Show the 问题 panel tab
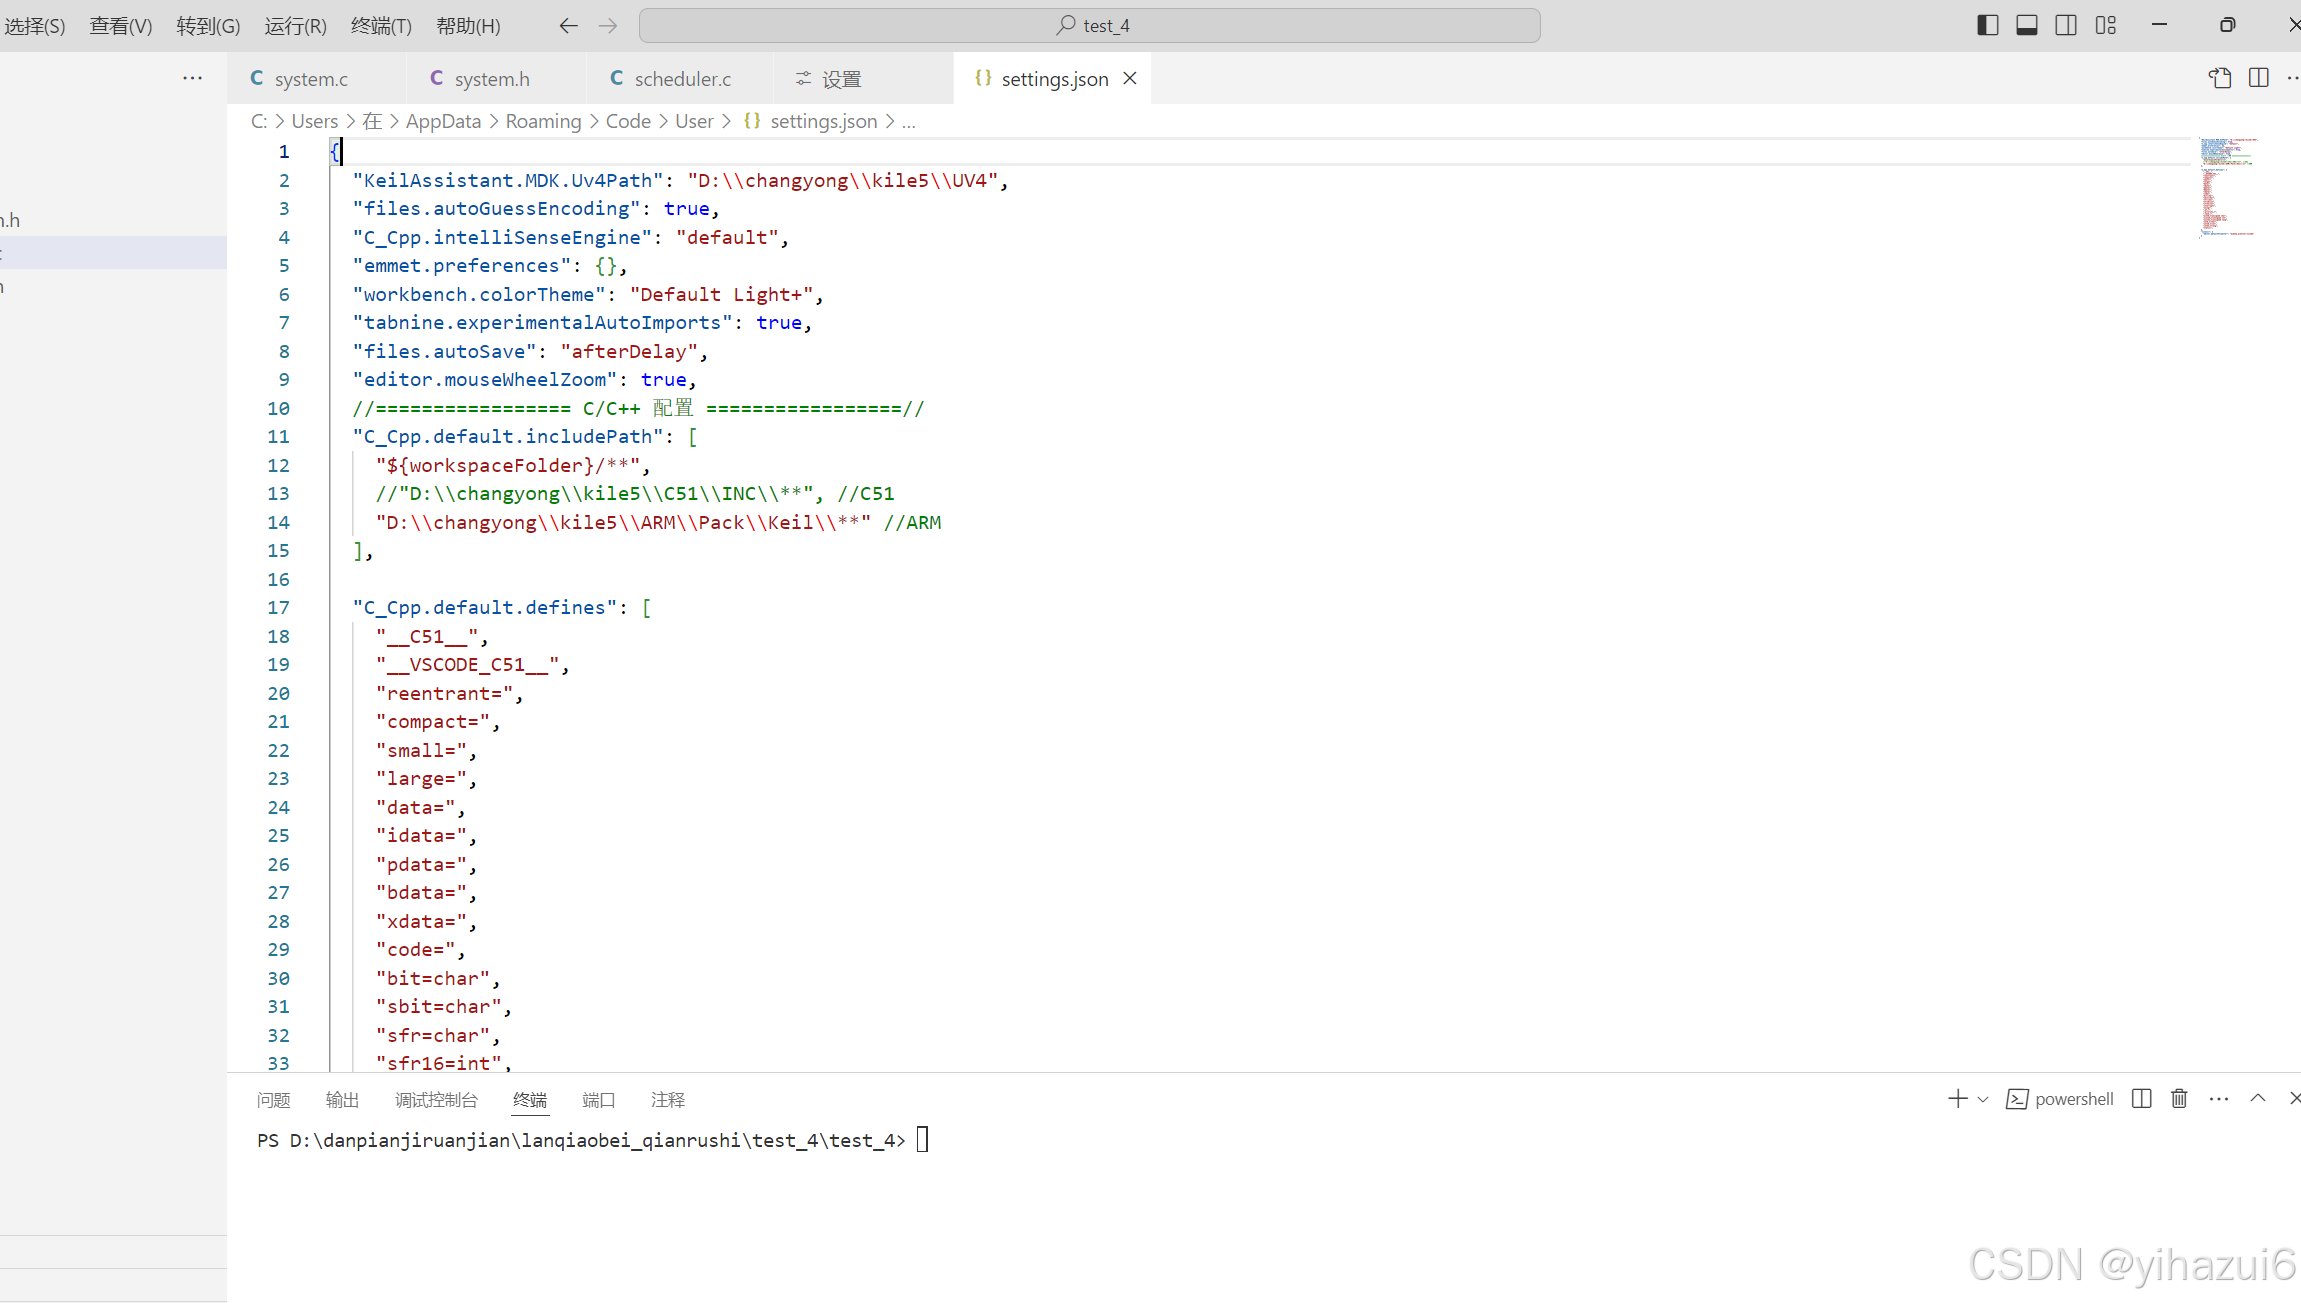The image size is (2301, 1303). (x=273, y=1100)
